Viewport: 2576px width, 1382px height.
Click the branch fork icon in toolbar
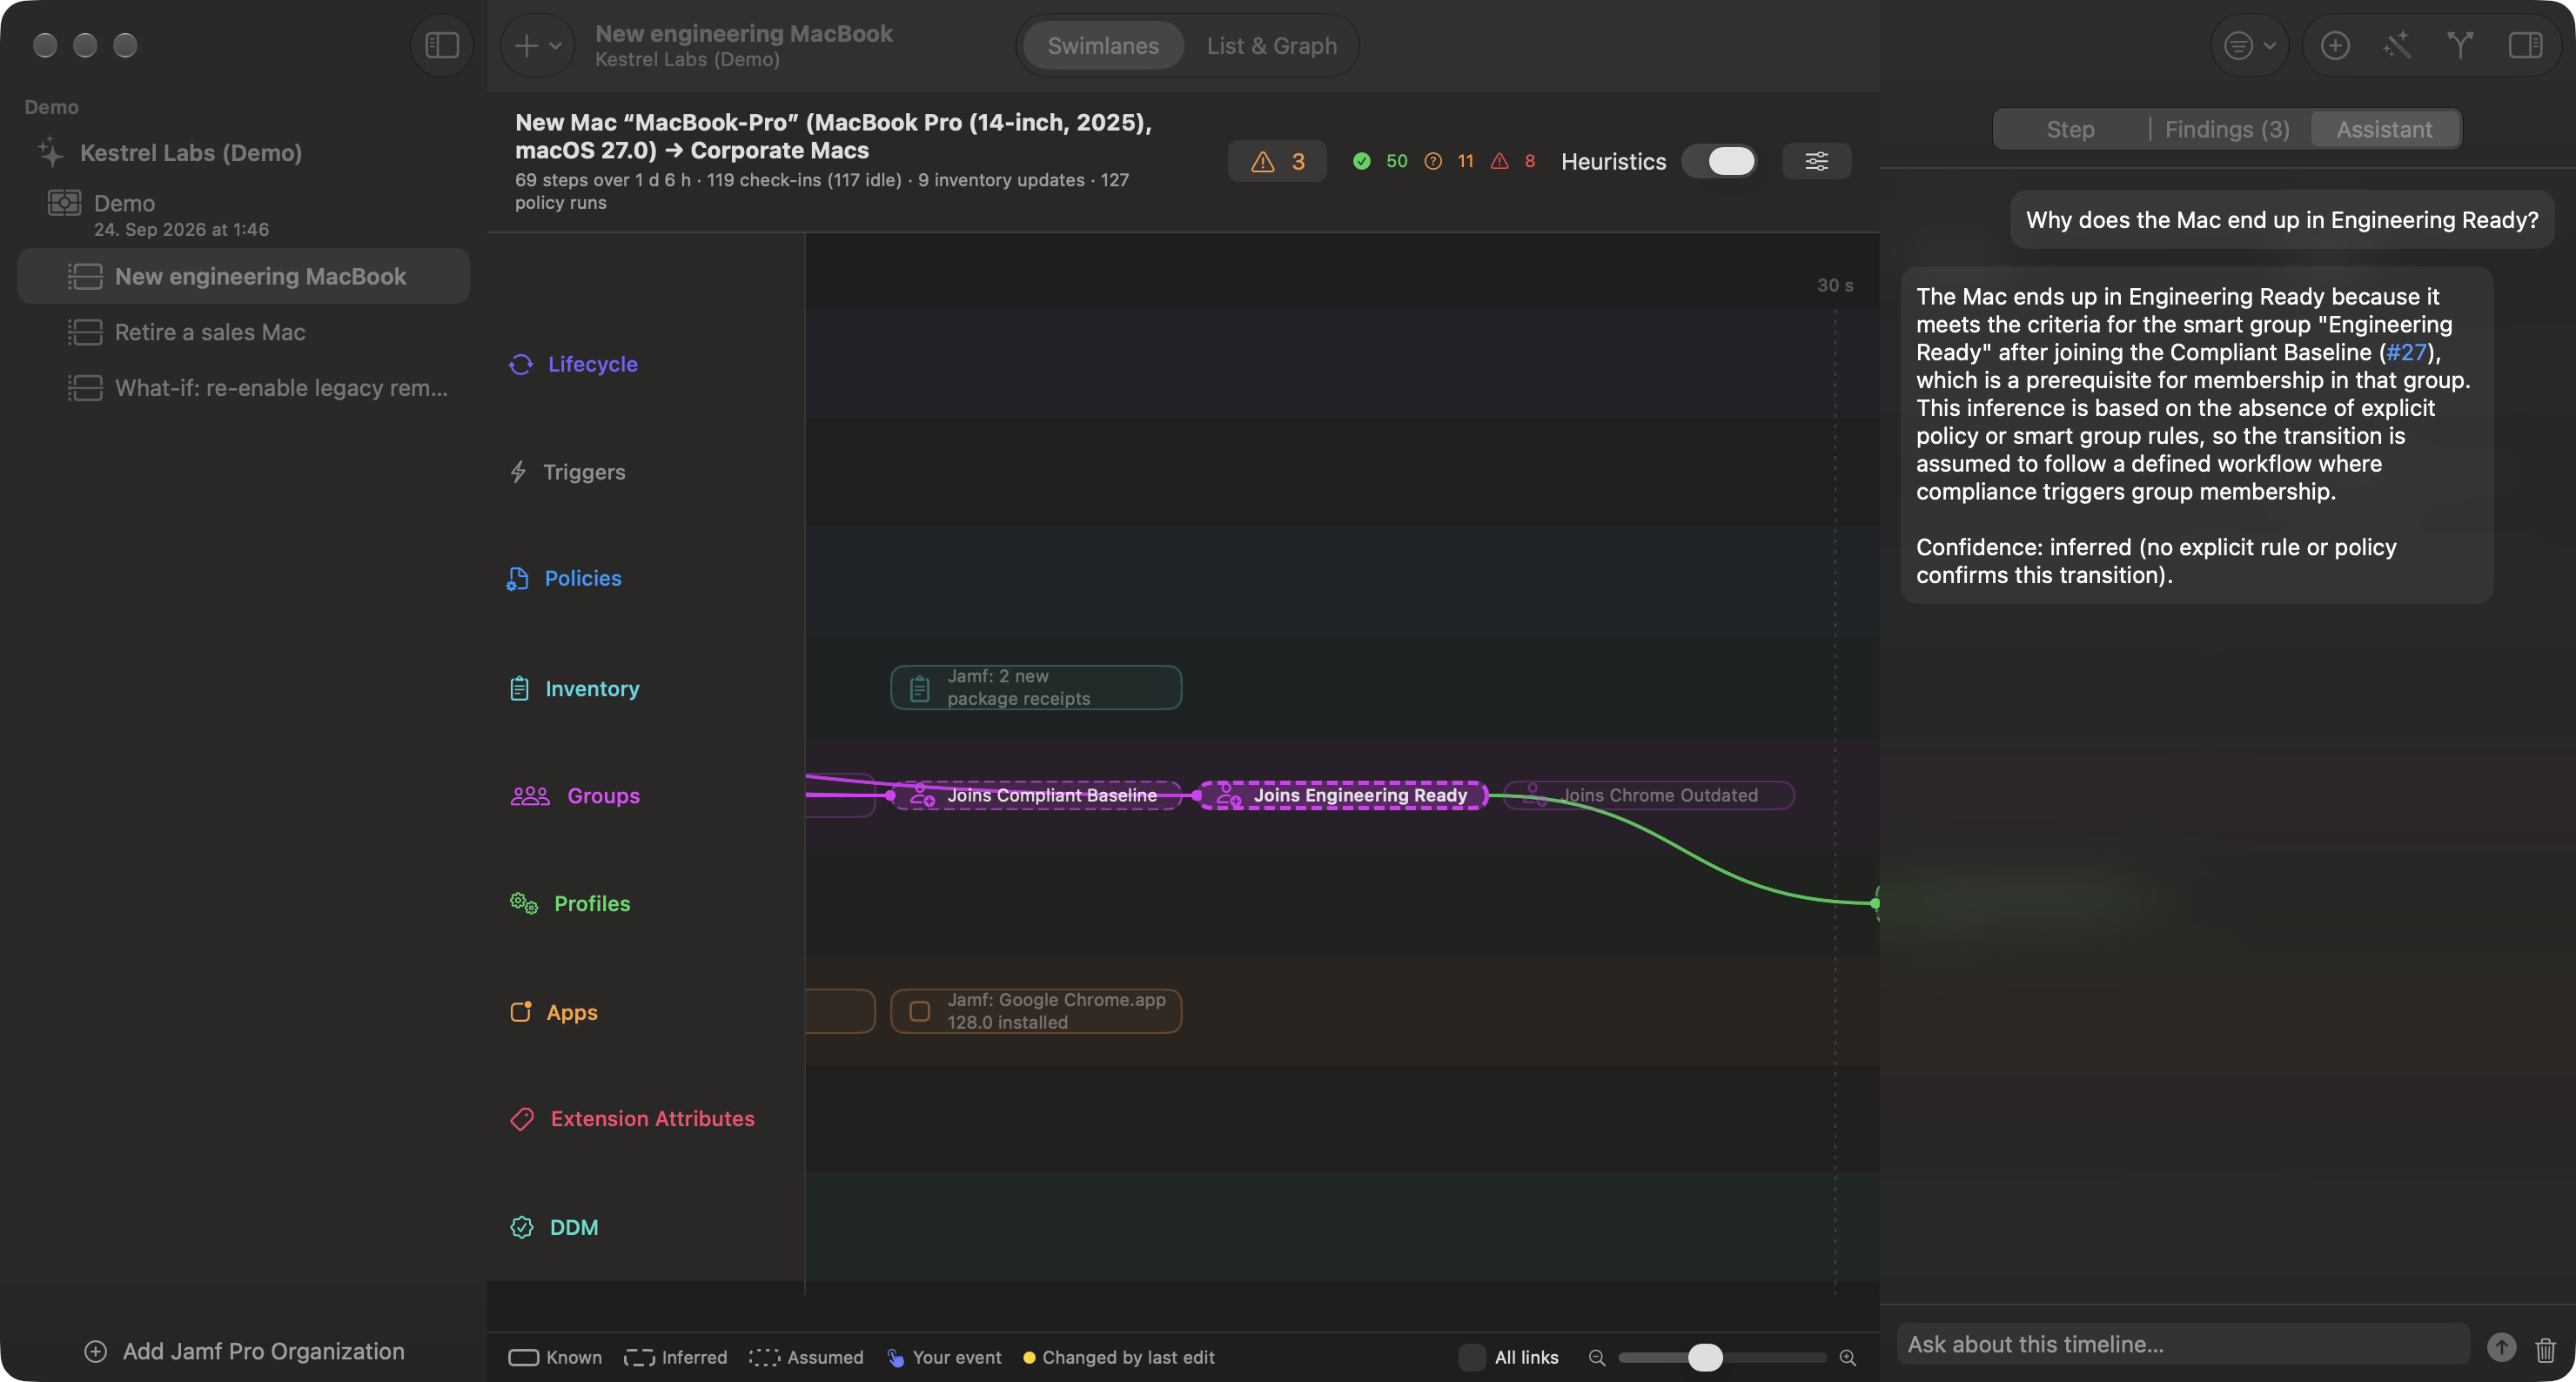2460,45
